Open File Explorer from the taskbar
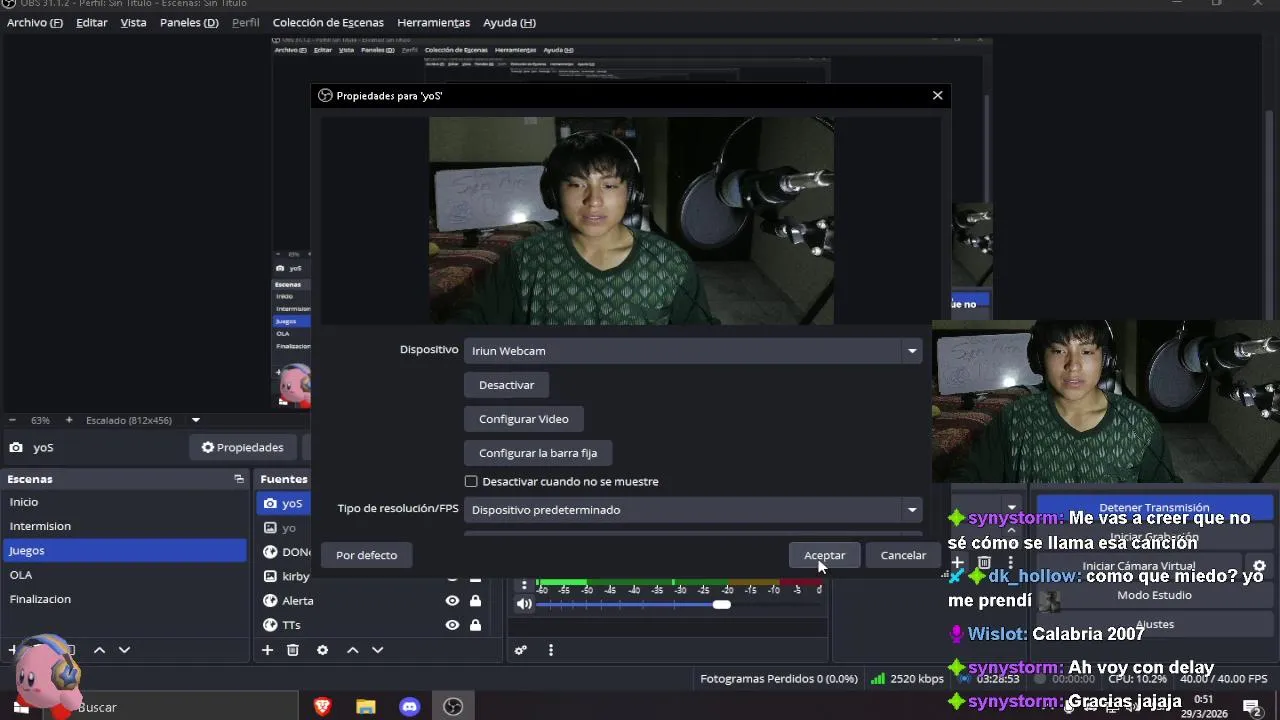Image resolution: width=1280 pixels, height=720 pixels. click(366, 707)
